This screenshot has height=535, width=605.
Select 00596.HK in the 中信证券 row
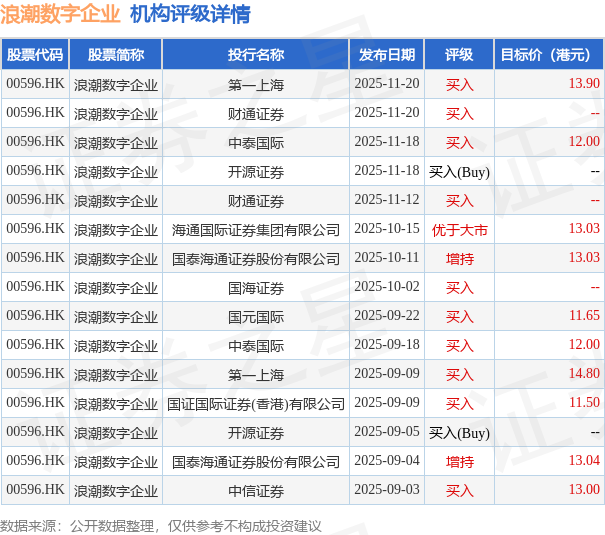click(x=35, y=489)
